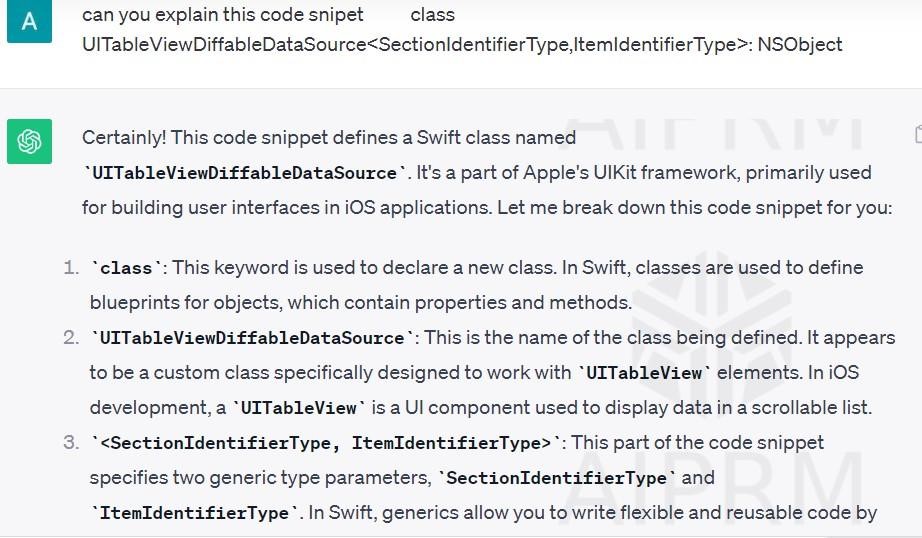The width and height of the screenshot is (922, 538).
Task: Click the green ChatGPT logo avatar
Action: (29, 141)
